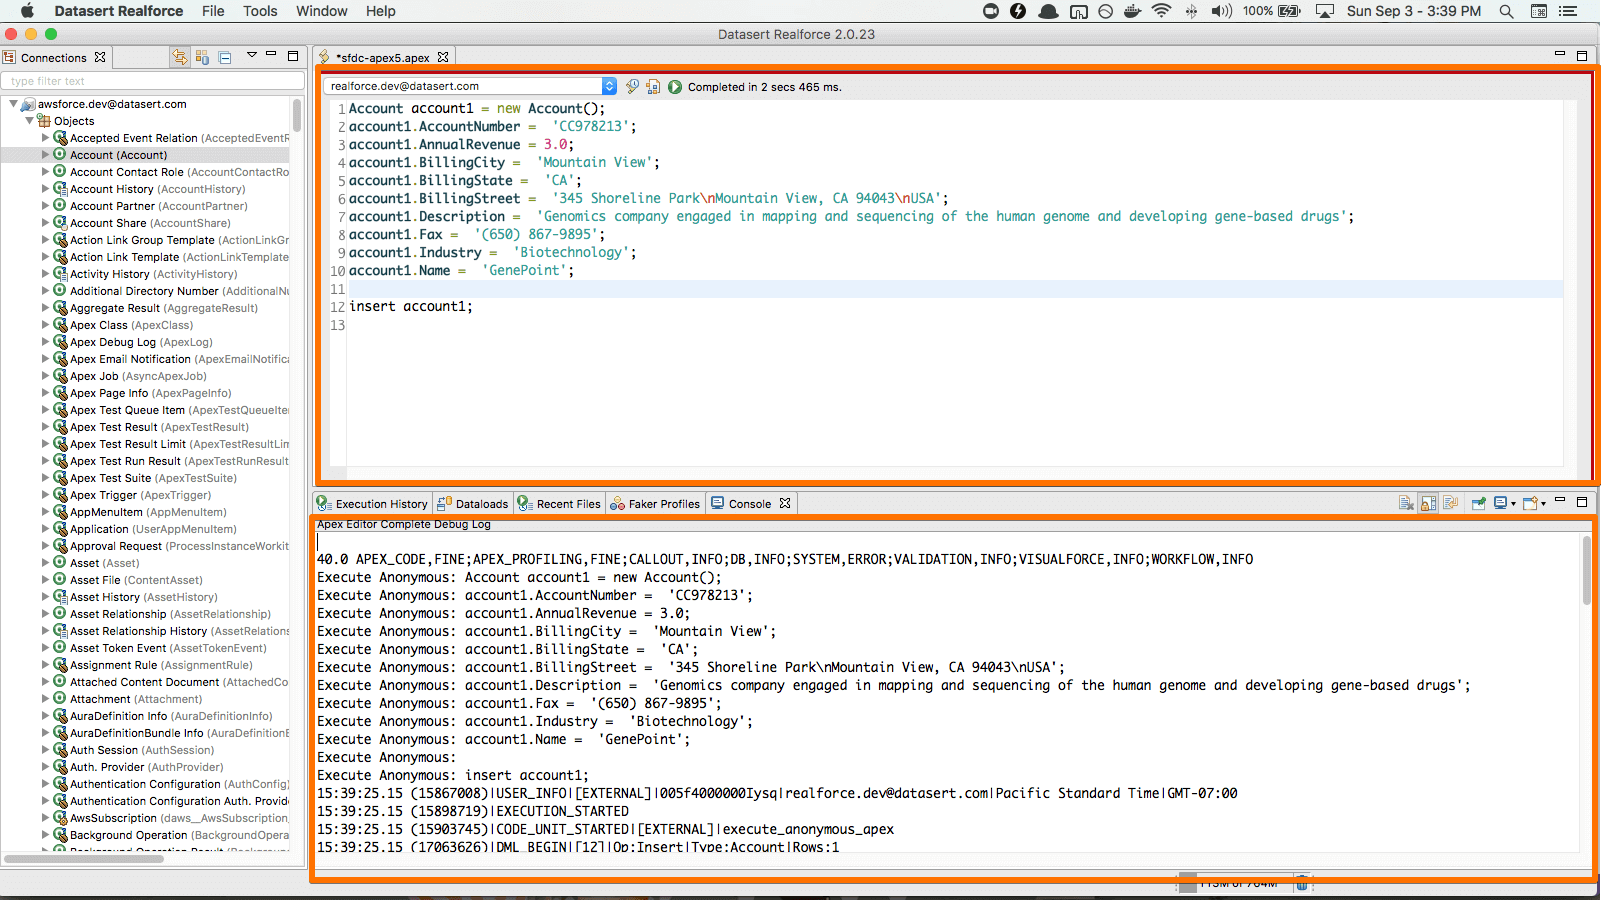Screen dimensions: 1605x900
Task: Select Apex Class (ApexClass) object
Action: point(131,325)
